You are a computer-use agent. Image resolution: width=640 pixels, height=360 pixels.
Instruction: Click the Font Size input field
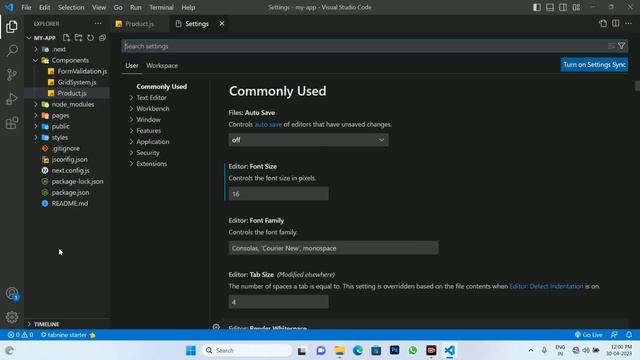coord(278,194)
